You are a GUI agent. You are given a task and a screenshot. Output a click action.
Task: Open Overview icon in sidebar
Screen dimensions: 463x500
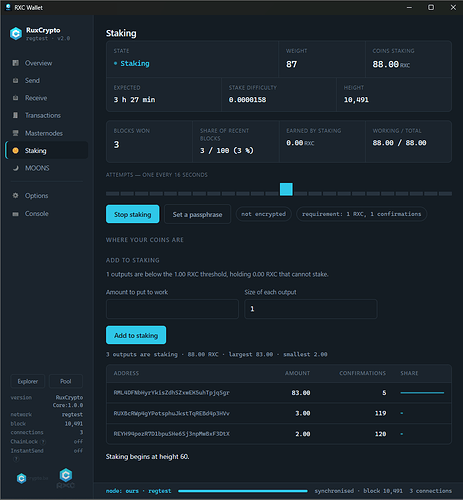15,63
